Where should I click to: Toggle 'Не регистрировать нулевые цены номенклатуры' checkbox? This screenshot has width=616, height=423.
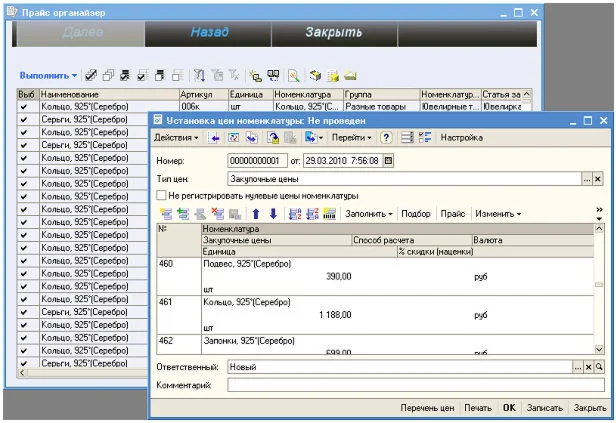(x=161, y=196)
